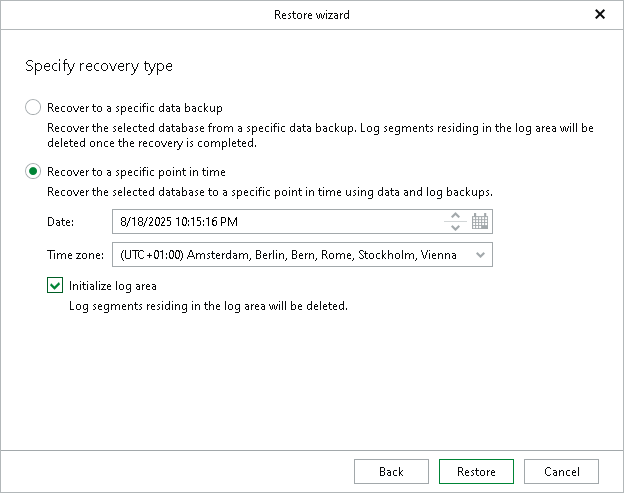Click the 'Log segments residing' note under checkbox

pyautogui.click(x=207, y=306)
